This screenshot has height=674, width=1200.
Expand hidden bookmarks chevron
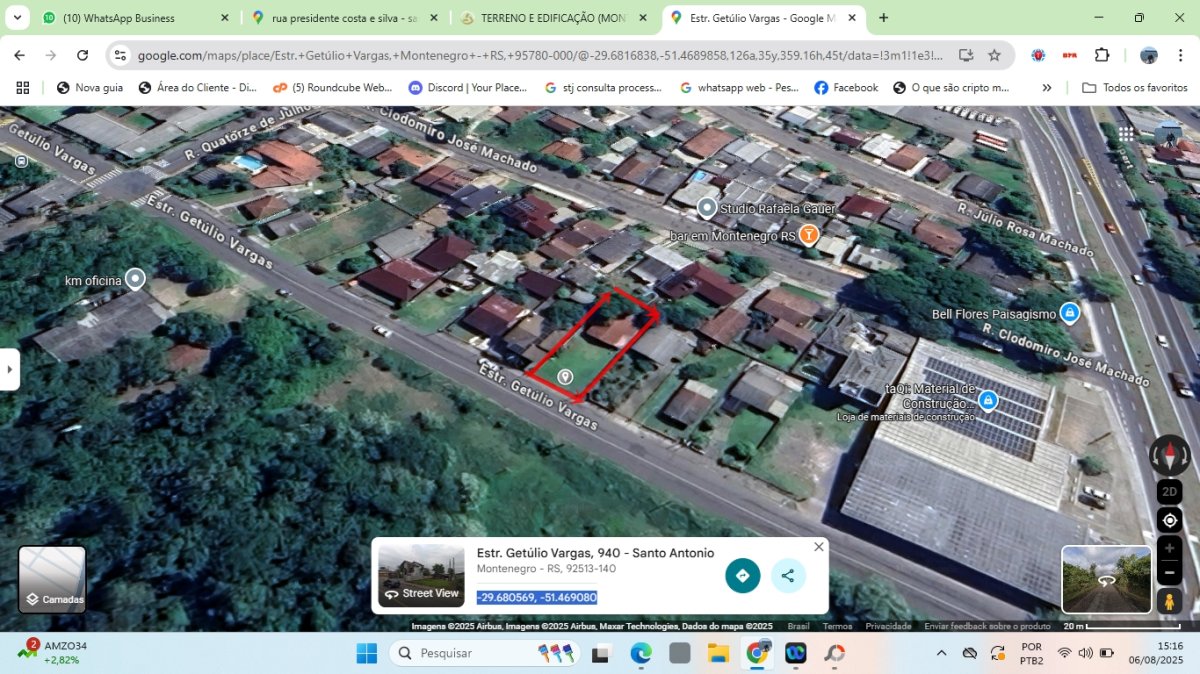click(1047, 88)
